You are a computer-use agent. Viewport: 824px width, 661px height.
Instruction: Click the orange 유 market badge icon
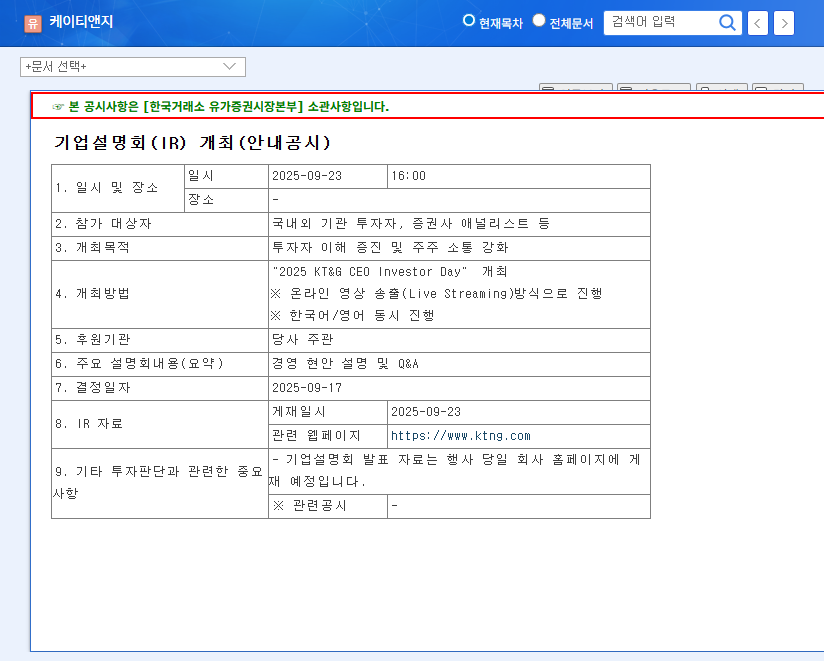pos(33,23)
